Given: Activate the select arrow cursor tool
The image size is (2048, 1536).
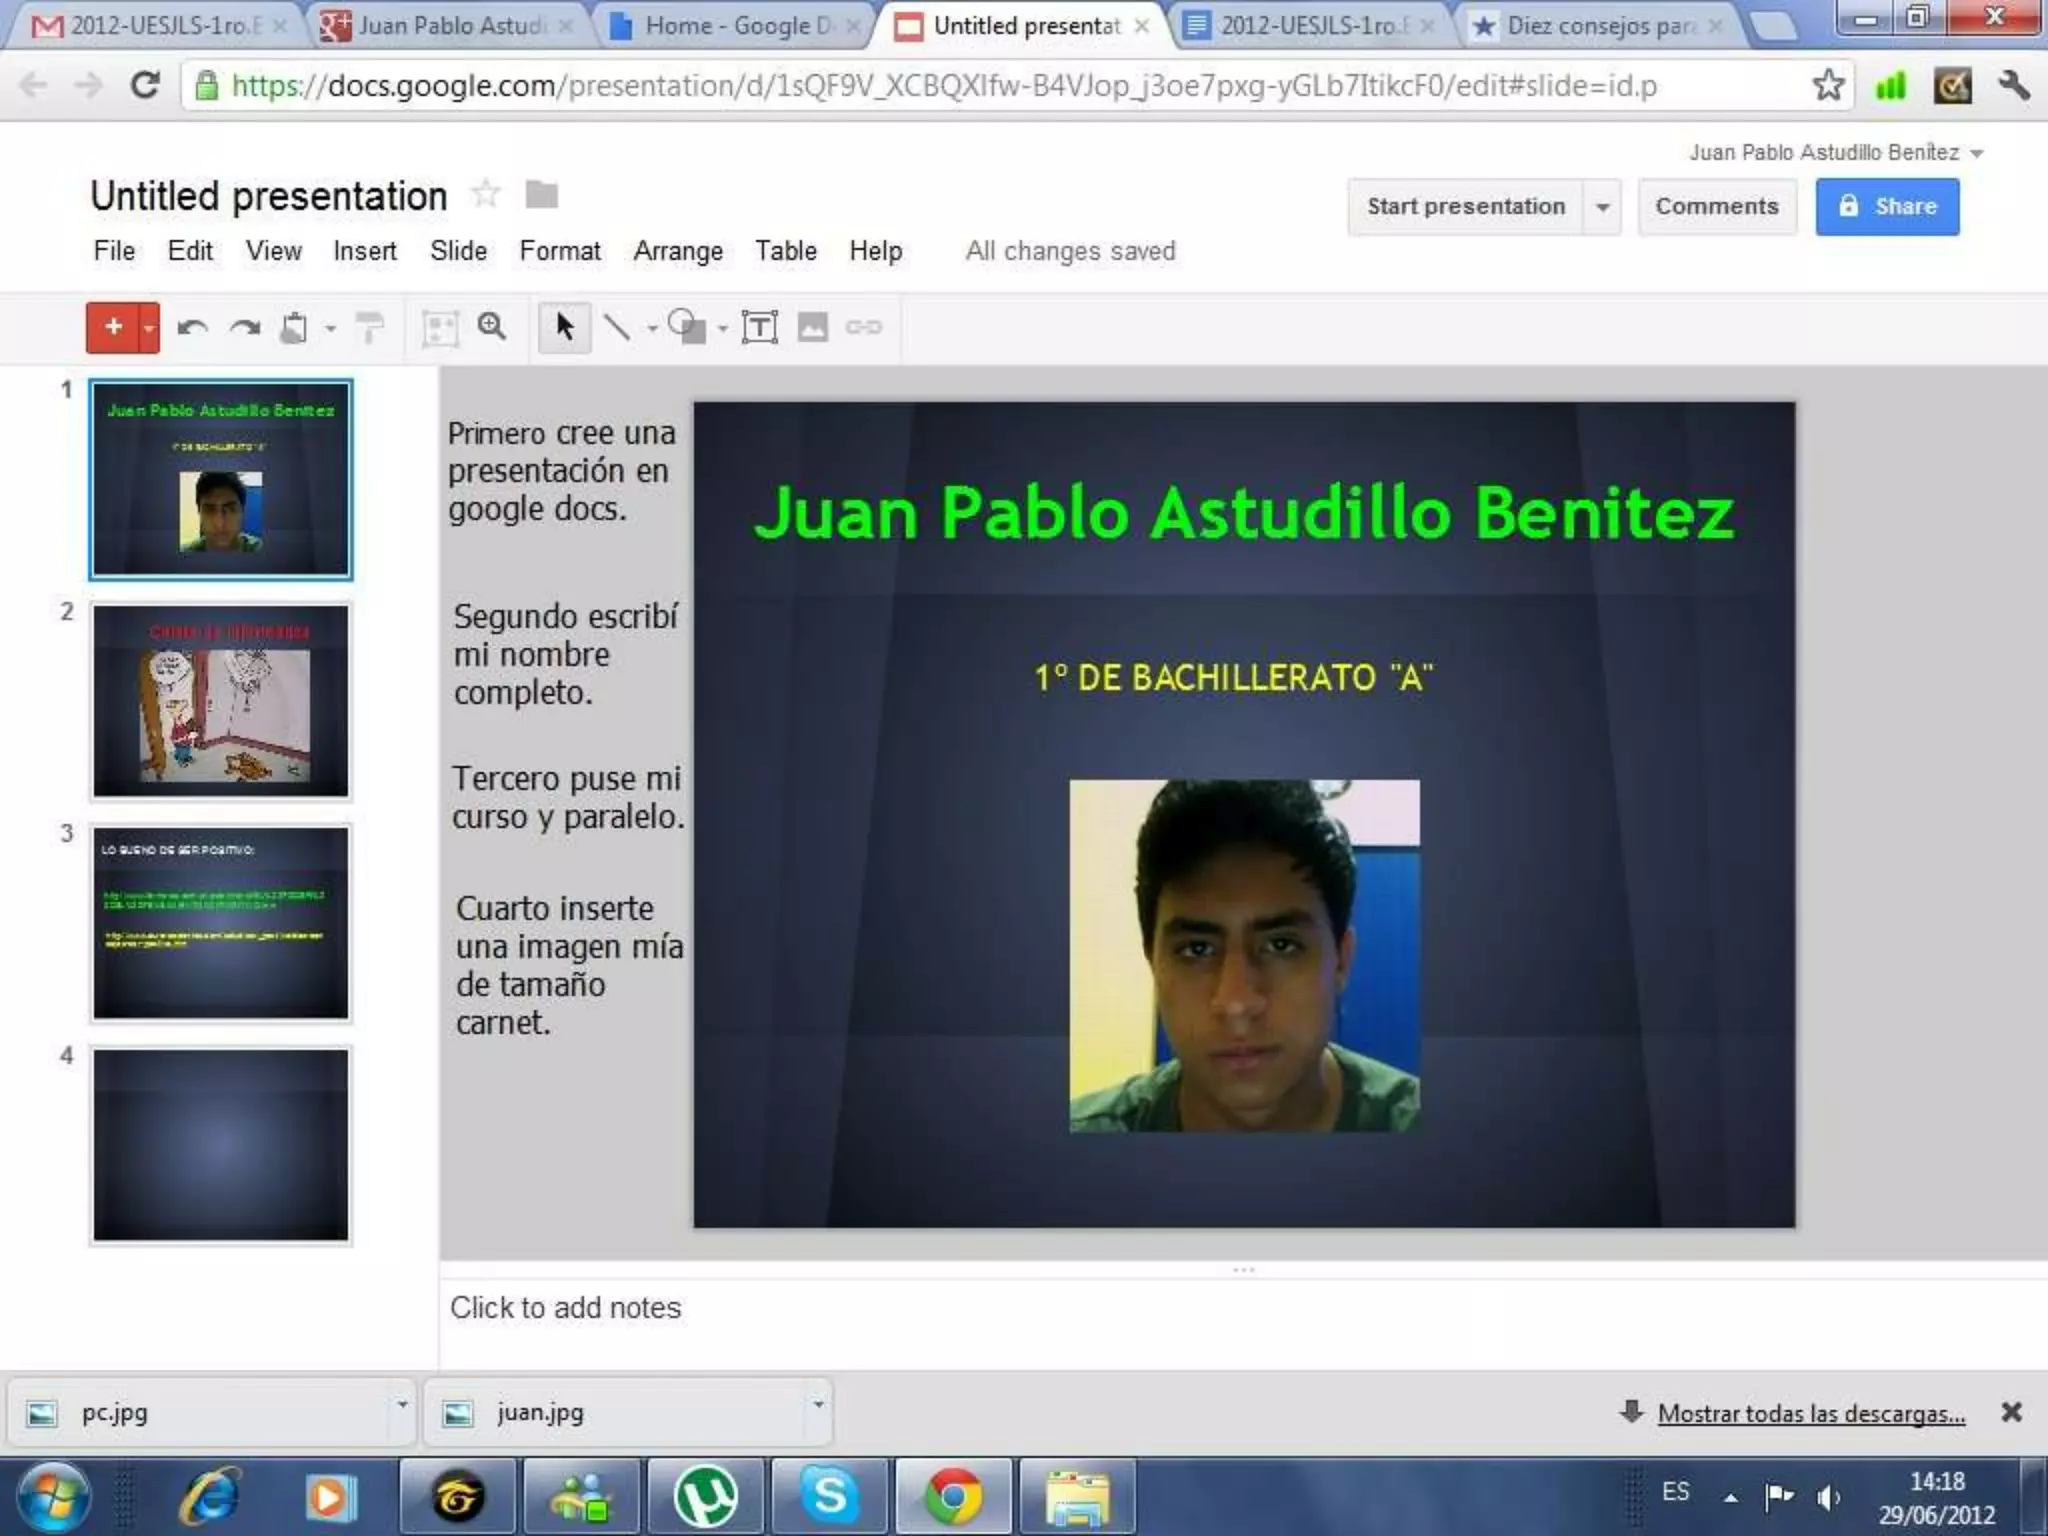Looking at the screenshot, I should (x=564, y=327).
